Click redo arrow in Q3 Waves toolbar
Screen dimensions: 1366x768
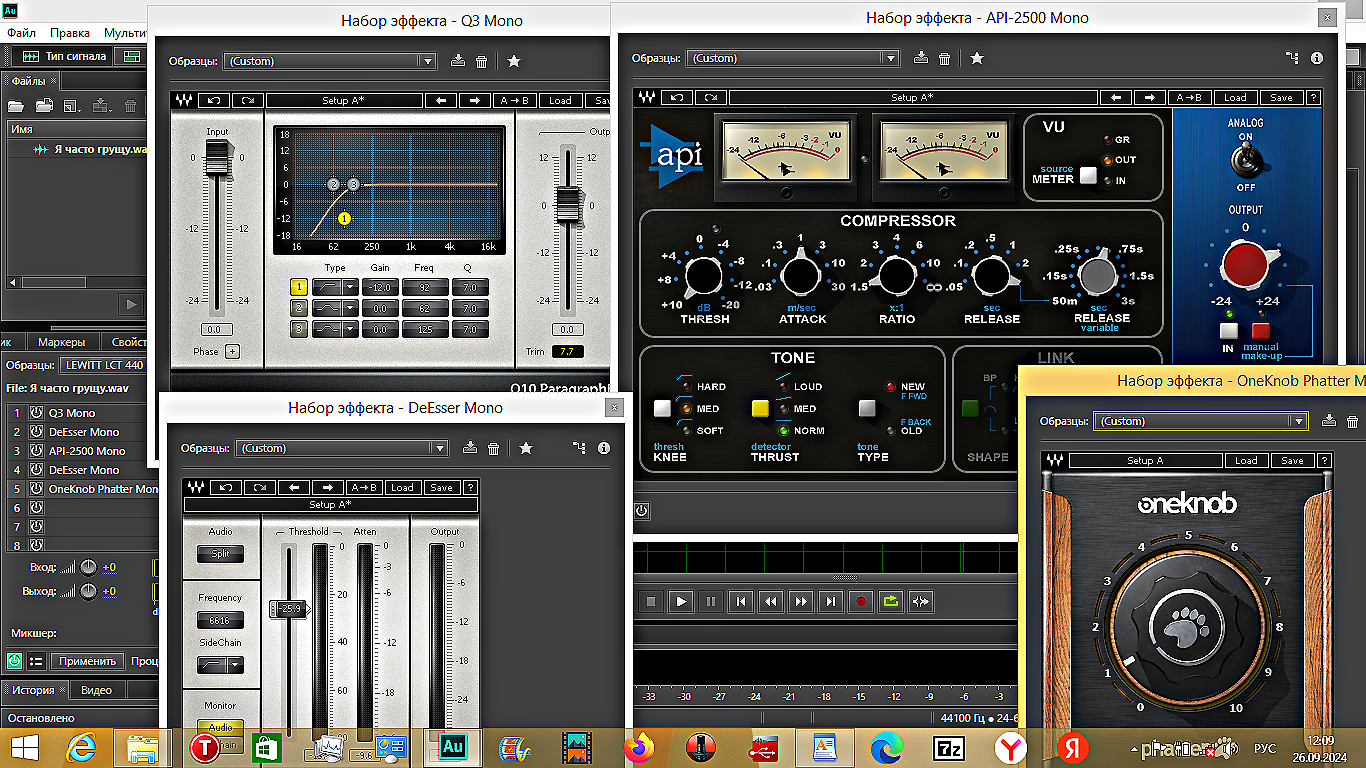point(247,100)
